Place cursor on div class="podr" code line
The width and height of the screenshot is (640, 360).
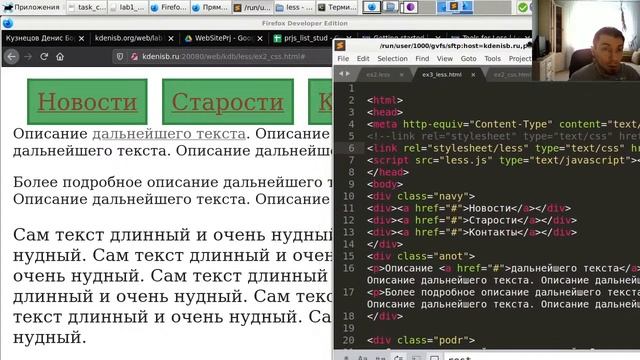(x=421, y=340)
